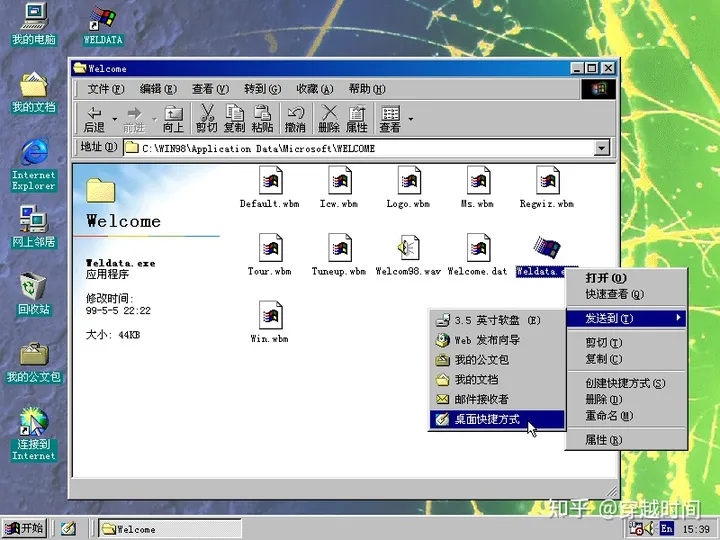Viewport: 720px width, 540px height.
Task: Open the back button history dropdown arrow
Action: pos(114,119)
